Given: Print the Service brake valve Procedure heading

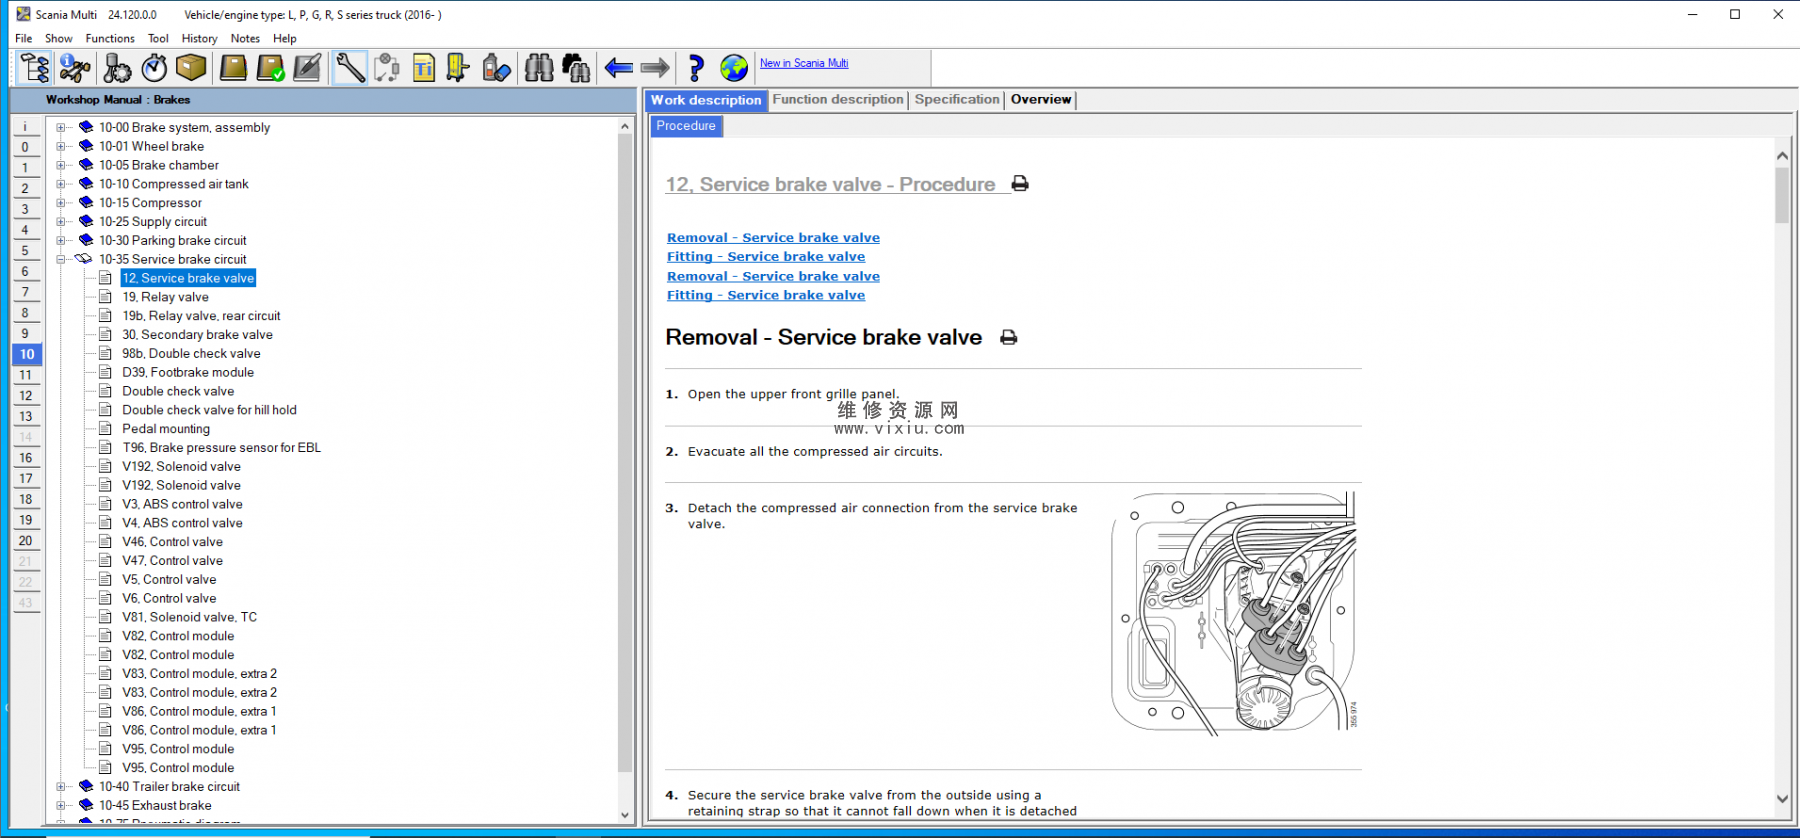Looking at the screenshot, I should click(x=1020, y=184).
